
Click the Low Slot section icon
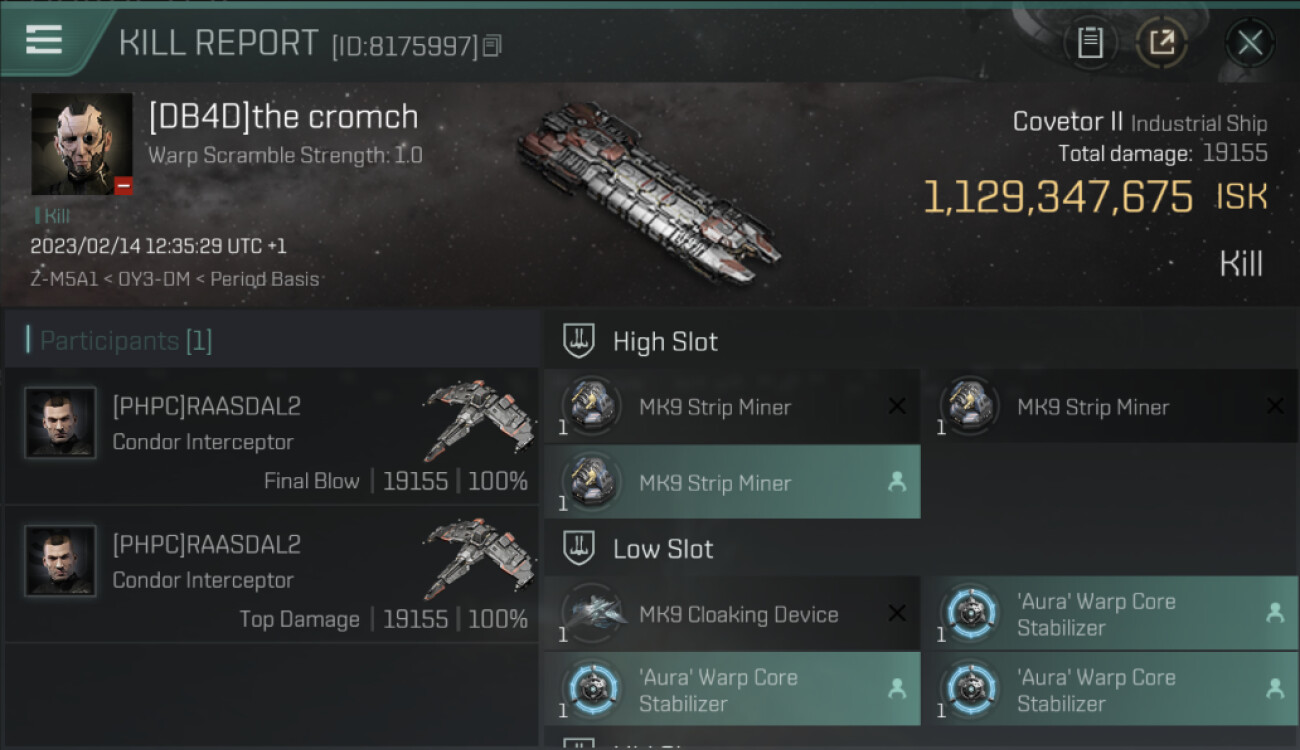click(580, 548)
